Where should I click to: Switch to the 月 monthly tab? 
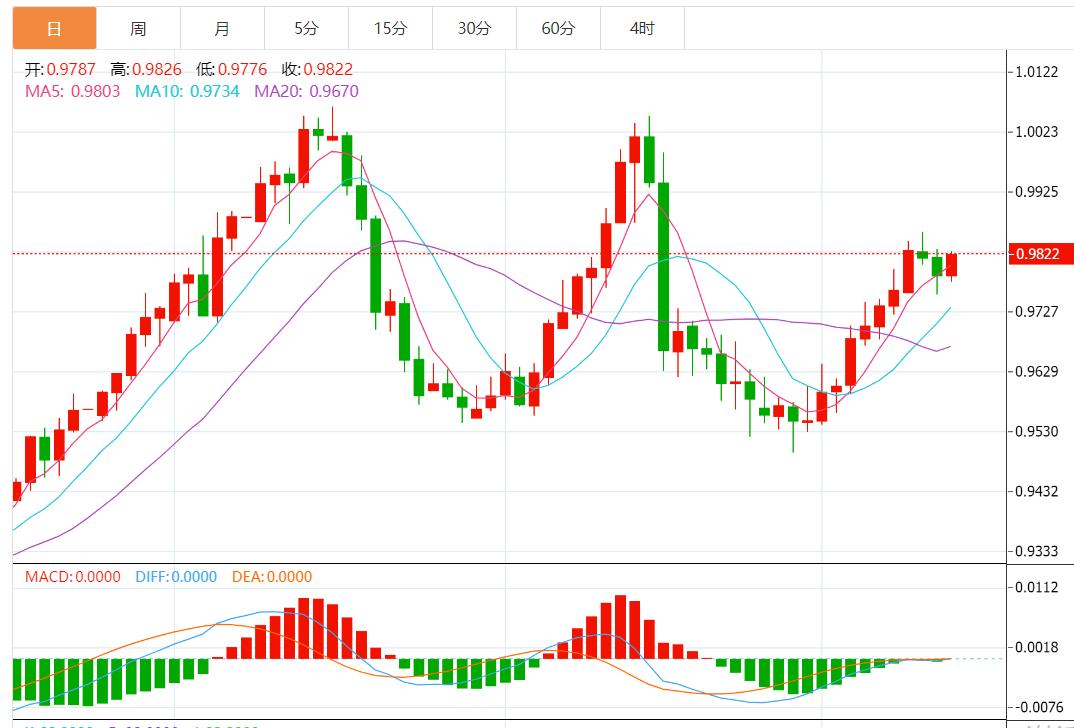pyautogui.click(x=223, y=29)
